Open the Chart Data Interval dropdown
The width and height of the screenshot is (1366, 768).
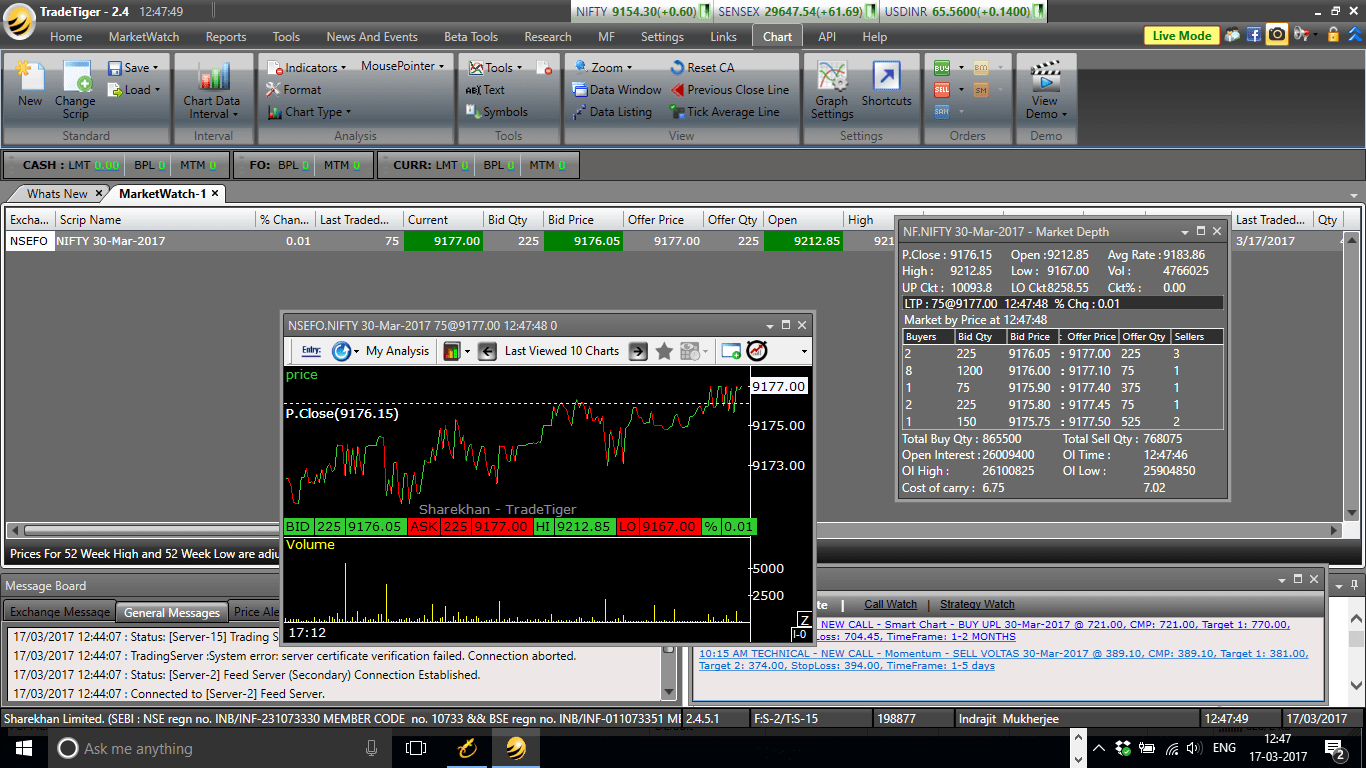point(212,90)
